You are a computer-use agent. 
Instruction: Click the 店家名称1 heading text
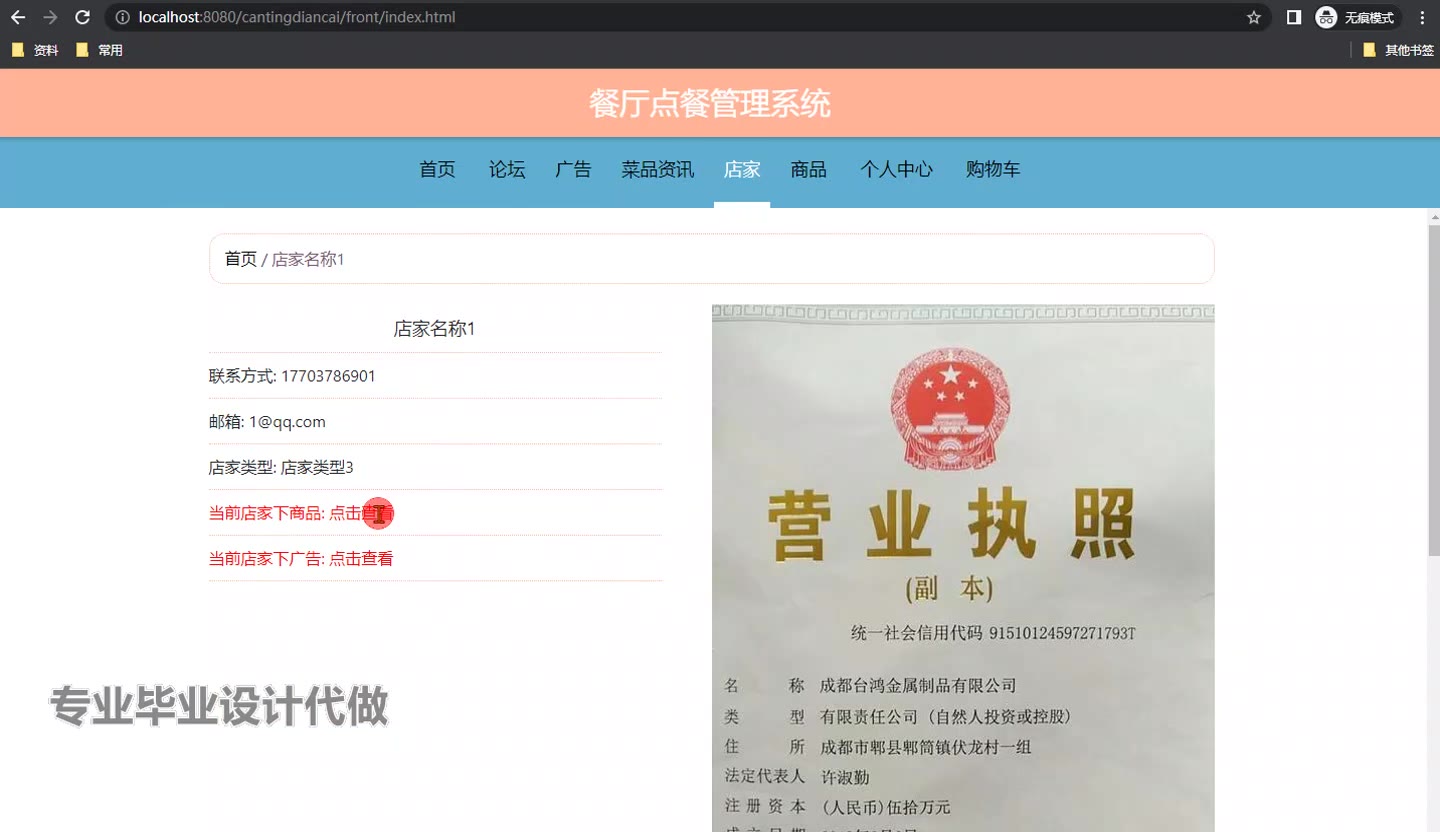[x=435, y=329]
